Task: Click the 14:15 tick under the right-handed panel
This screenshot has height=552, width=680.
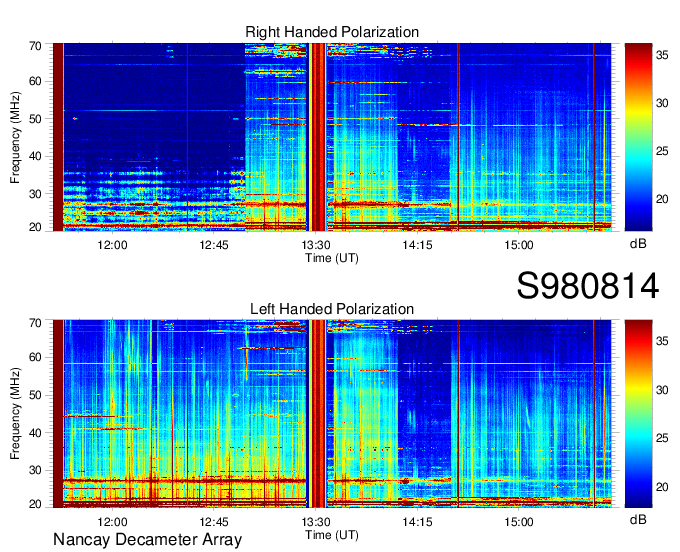Action: (417, 245)
